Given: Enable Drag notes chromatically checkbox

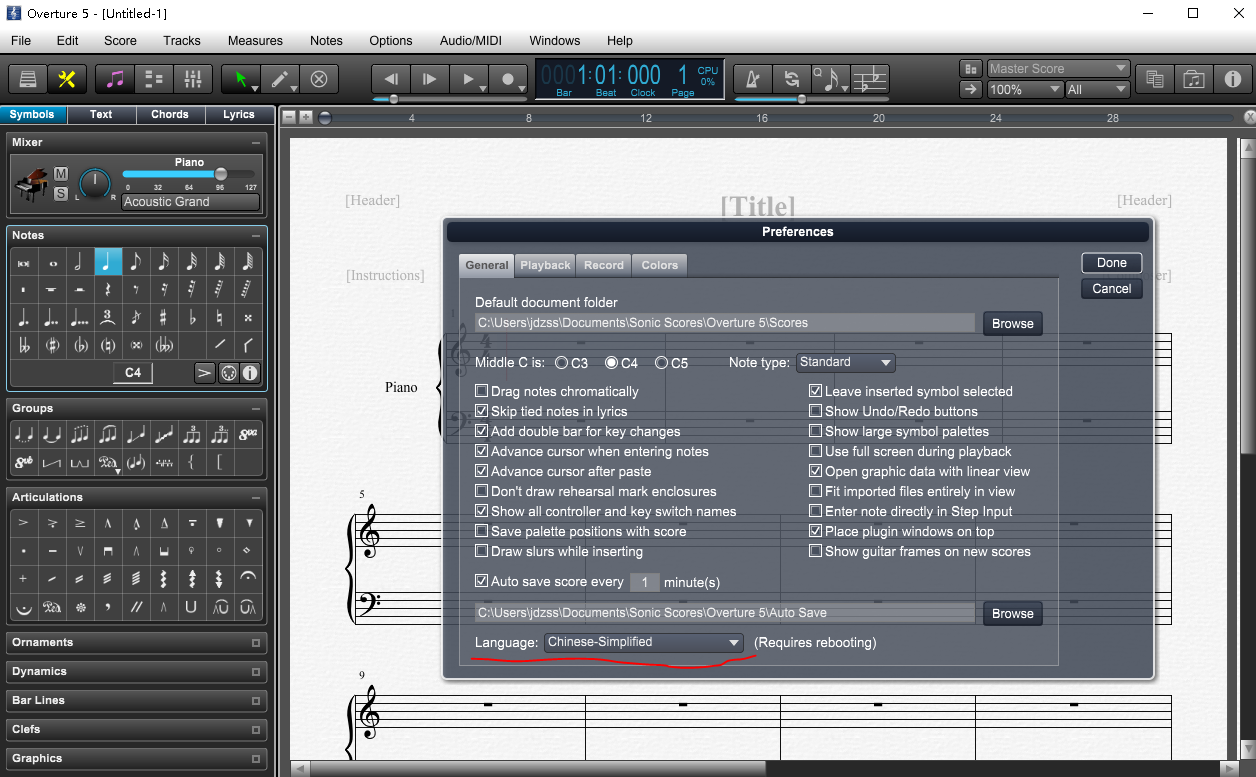Looking at the screenshot, I should 482,391.
